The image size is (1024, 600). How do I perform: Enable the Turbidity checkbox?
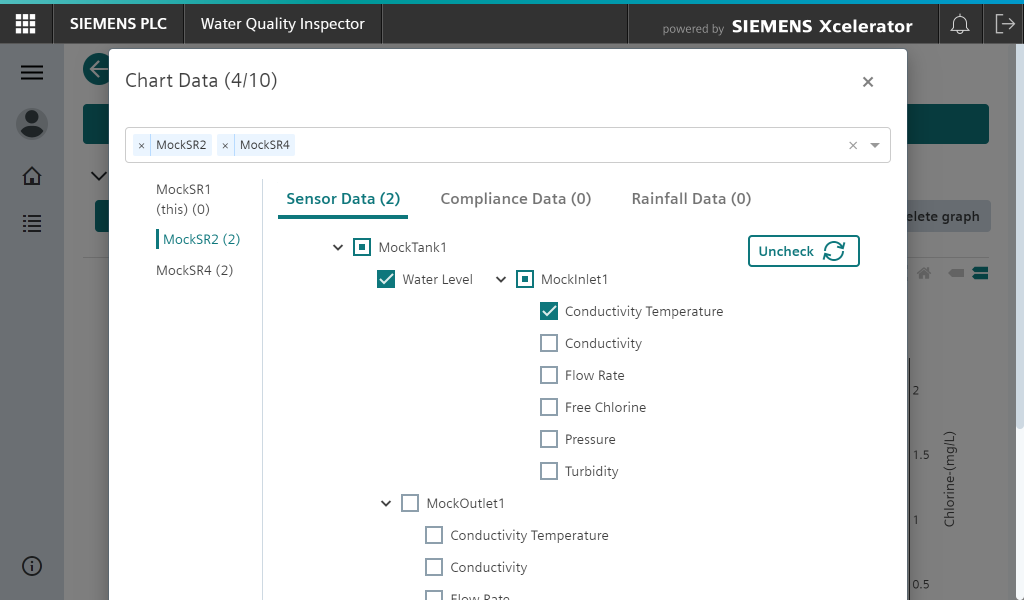pos(548,471)
